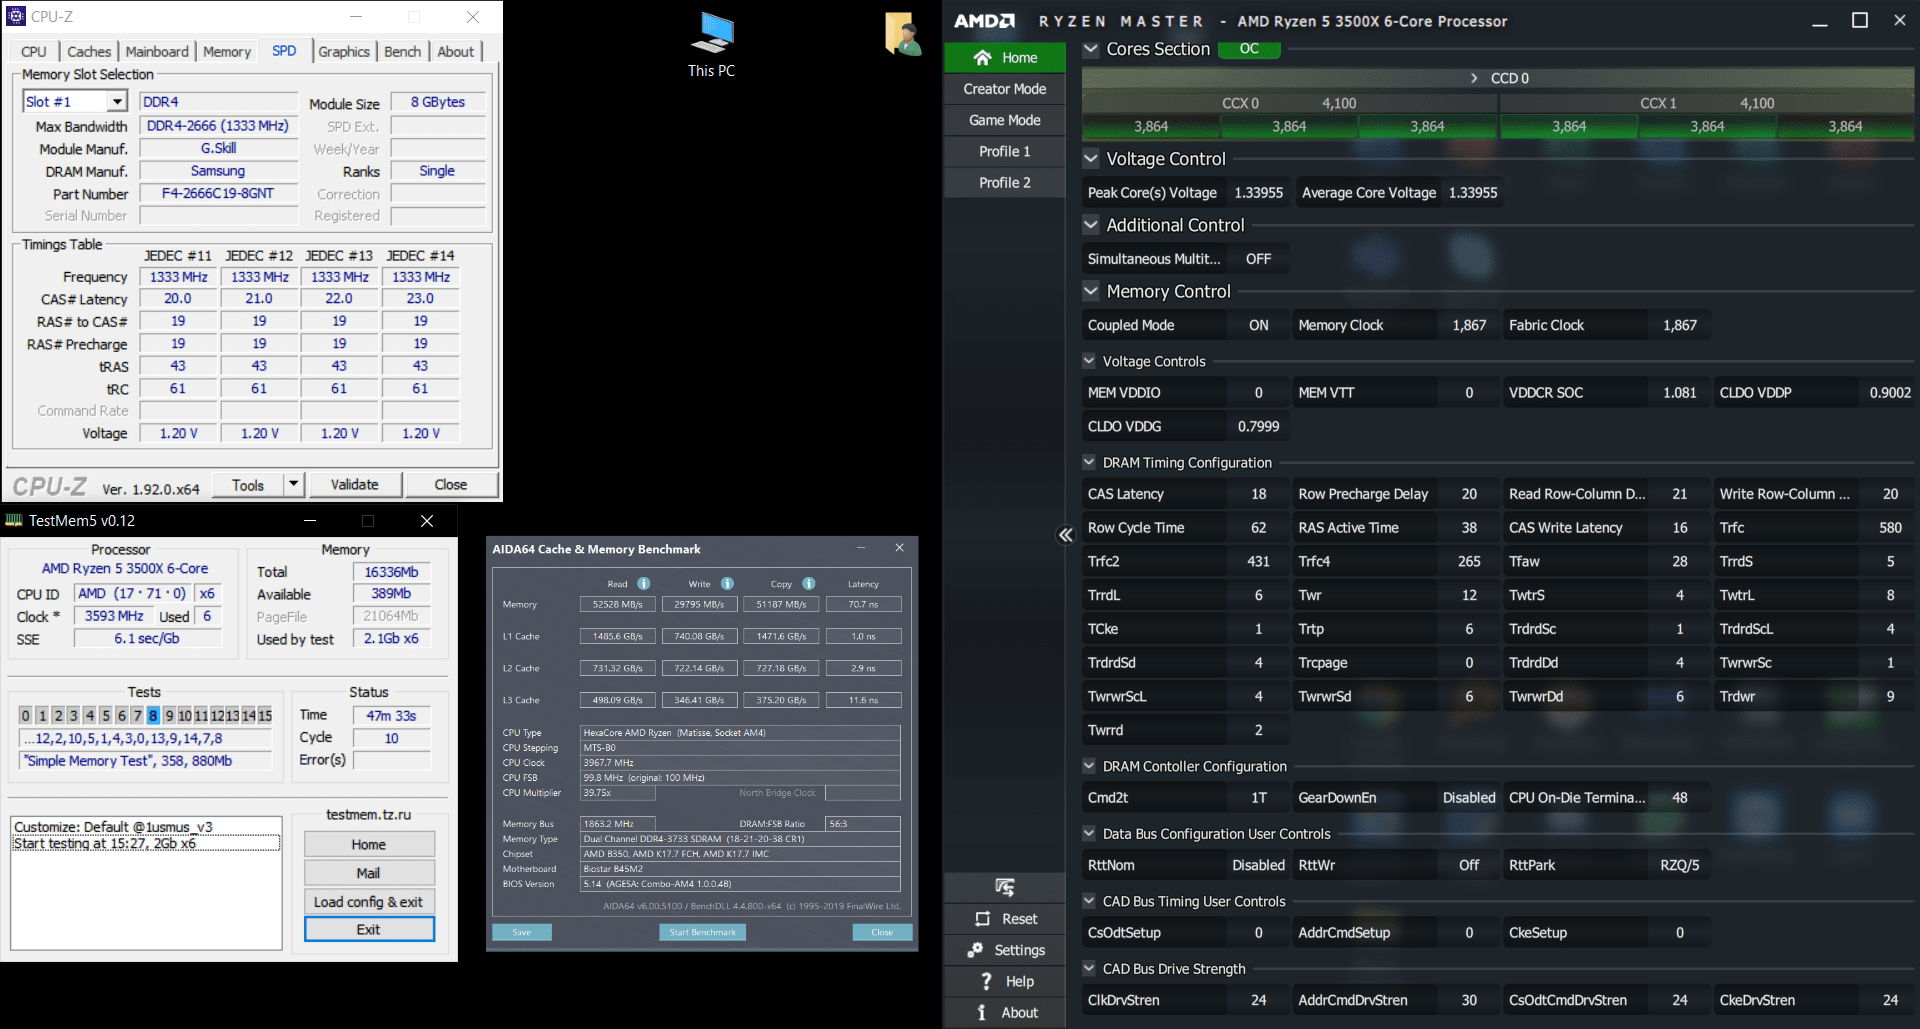
Task: Click the Save button in AIDA64
Action: pyautogui.click(x=522, y=932)
